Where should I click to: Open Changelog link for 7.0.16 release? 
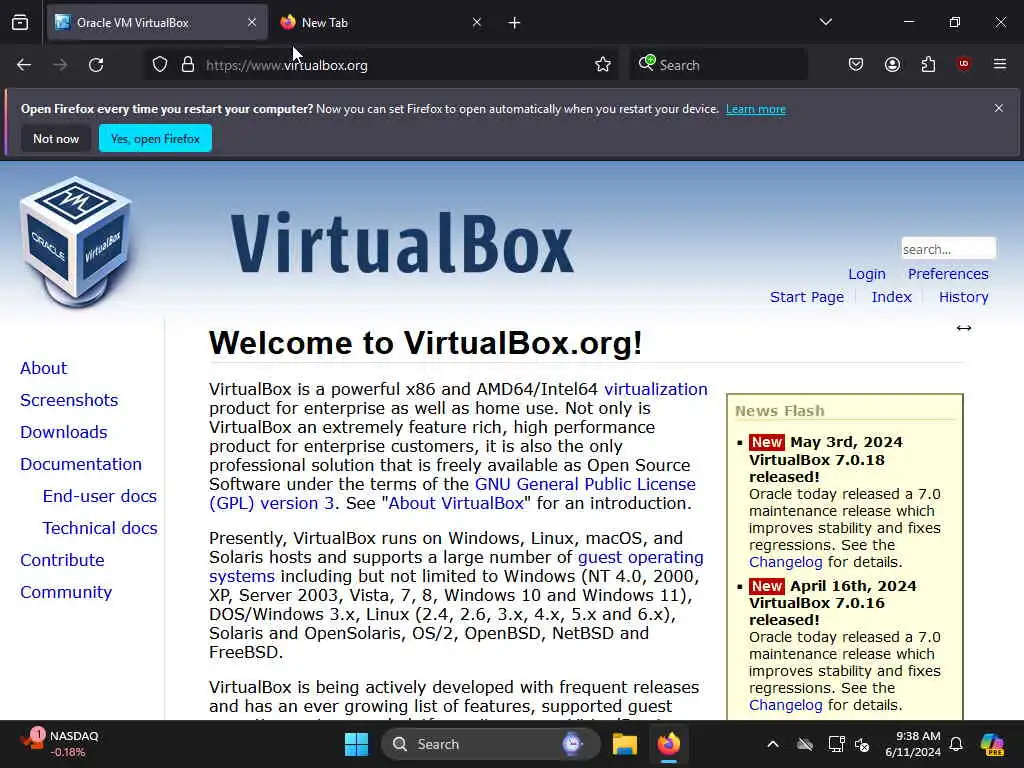(786, 705)
